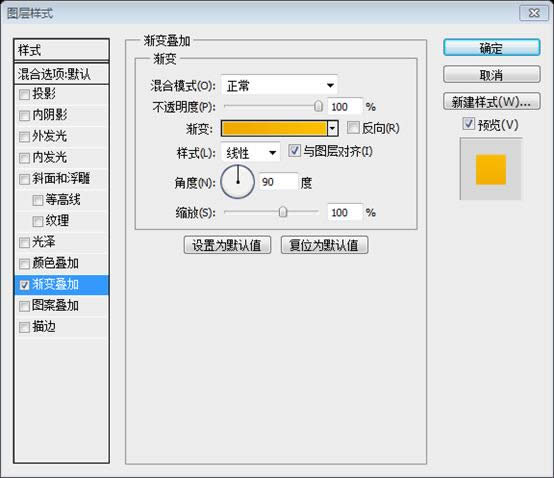Screen dimensions: 554x478
Task: Click the 不透明度 opacity slider handle
Action: coord(318,106)
